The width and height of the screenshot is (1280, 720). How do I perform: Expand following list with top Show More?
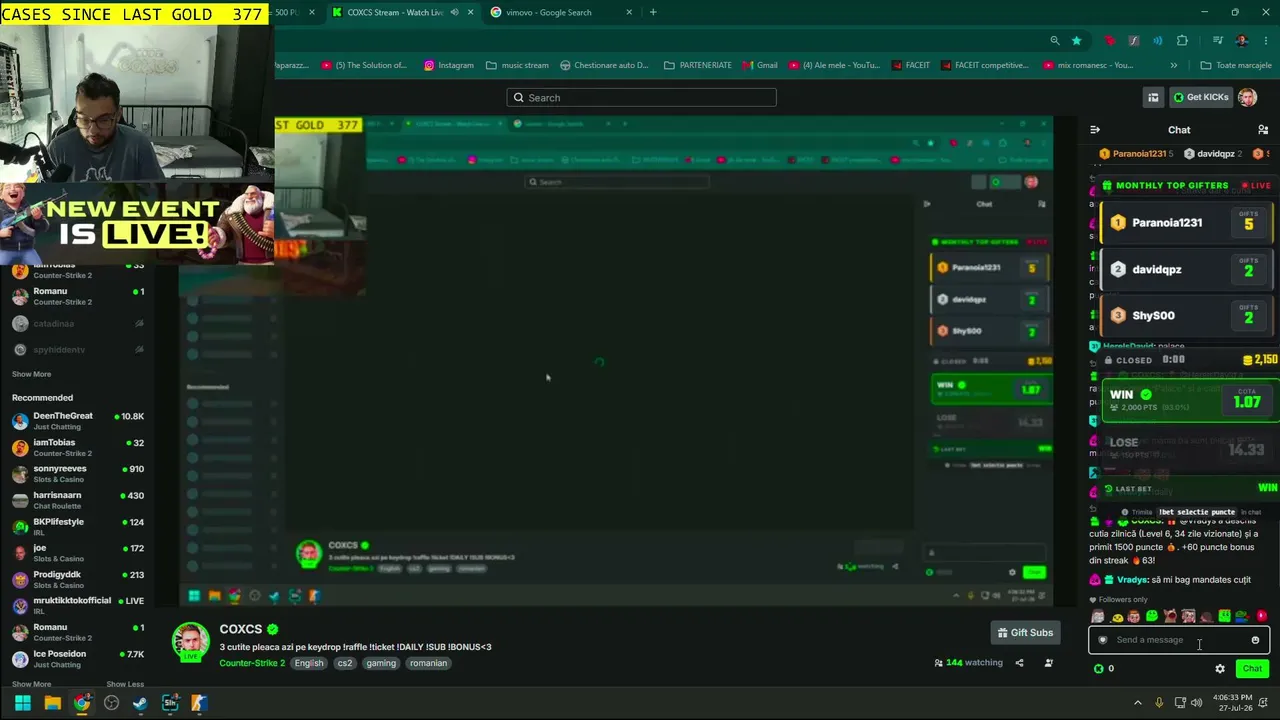[x=31, y=374]
